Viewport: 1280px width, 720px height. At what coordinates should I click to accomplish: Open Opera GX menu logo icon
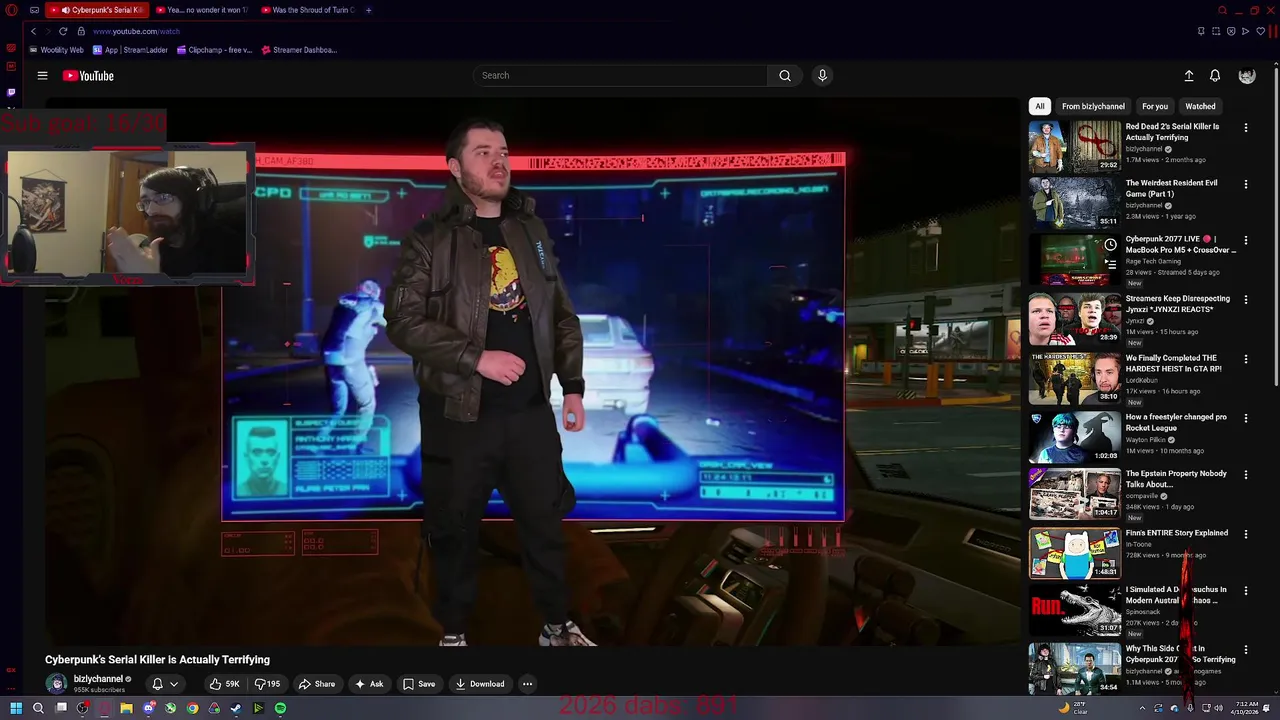(11, 10)
